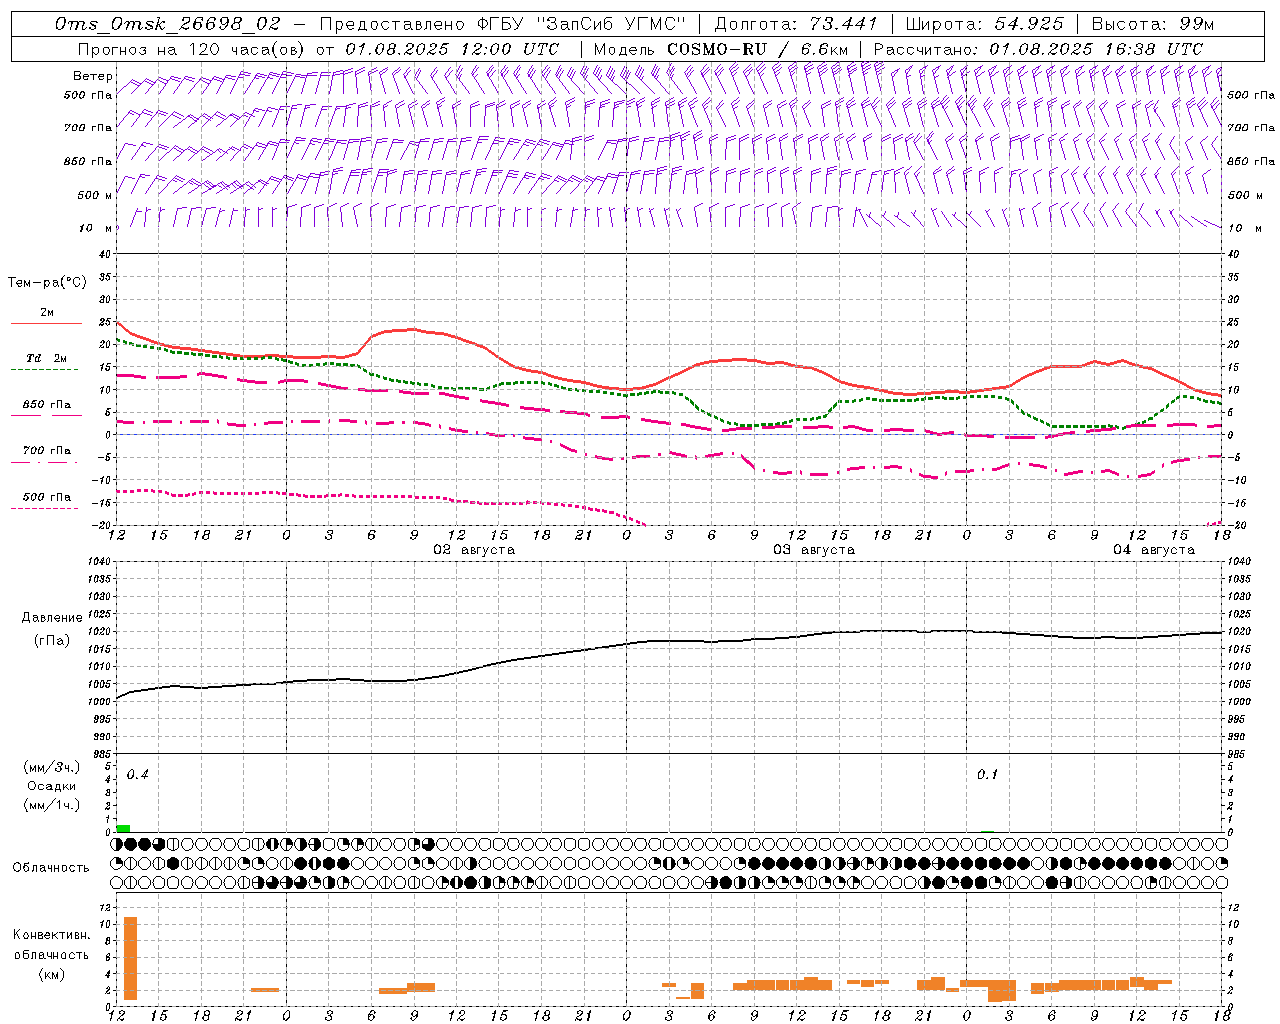The height and width of the screenshot is (1024, 1280).
Task: Click the (гПа) unit label under Давление
Action: coord(52,640)
